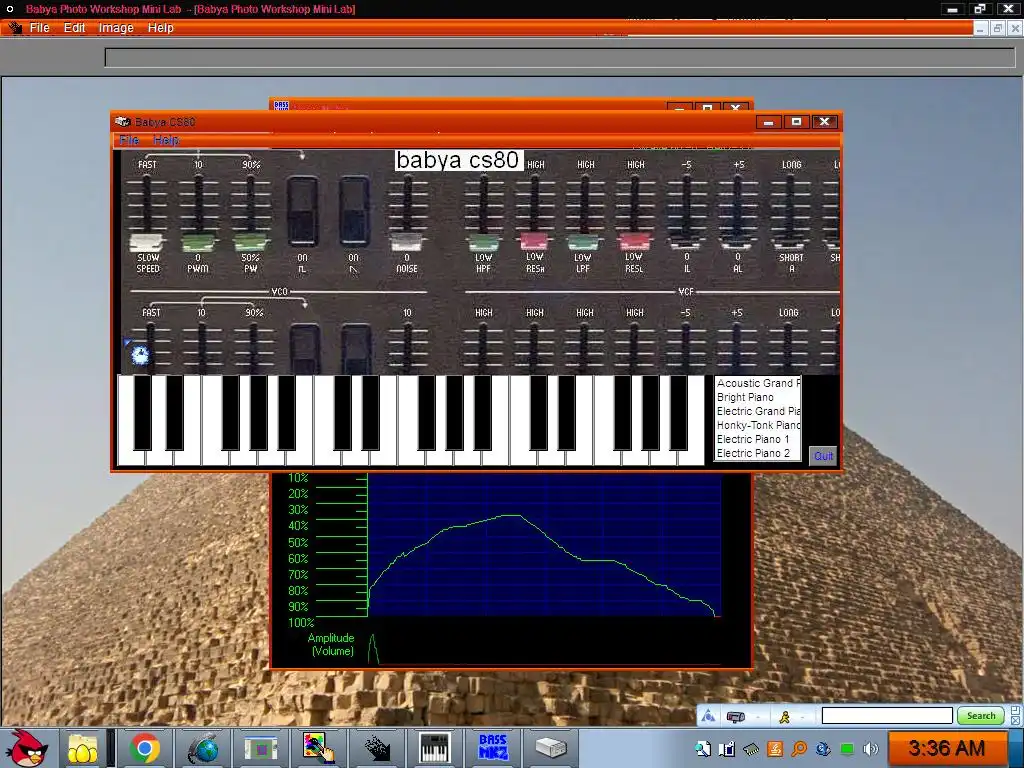
Task: Toggle the top-row sawtooth ON switch
Action: tap(355, 211)
